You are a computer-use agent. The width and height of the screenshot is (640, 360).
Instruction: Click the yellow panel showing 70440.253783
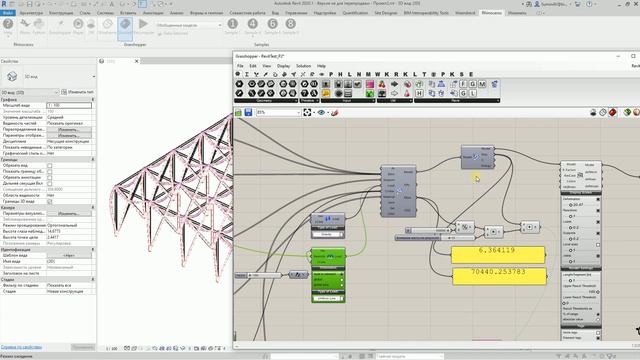pyautogui.click(x=499, y=276)
